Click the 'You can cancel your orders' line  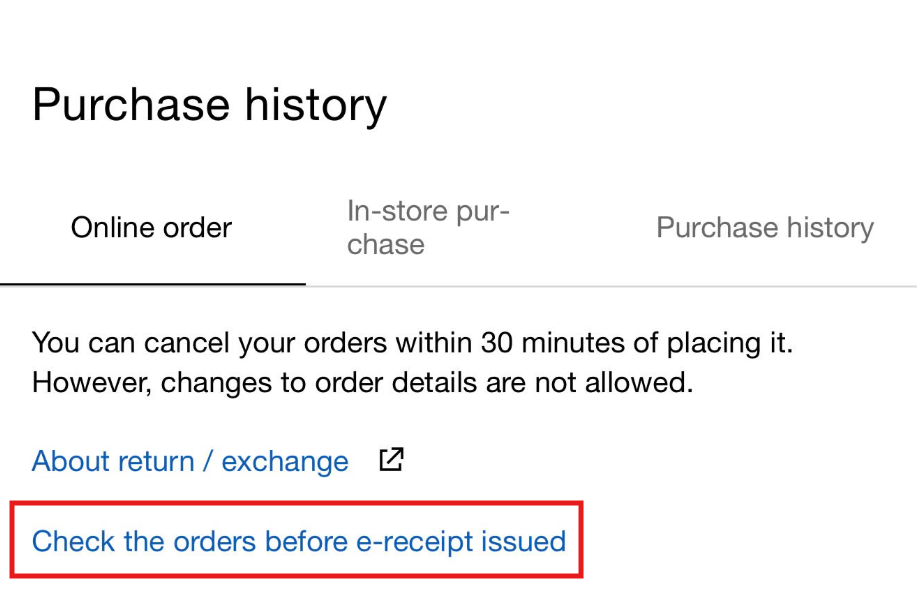click(x=411, y=343)
